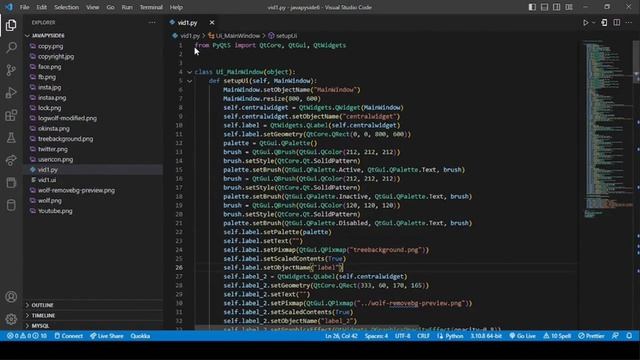
Task: Open the Extensions view
Action: click(x=11, y=116)
